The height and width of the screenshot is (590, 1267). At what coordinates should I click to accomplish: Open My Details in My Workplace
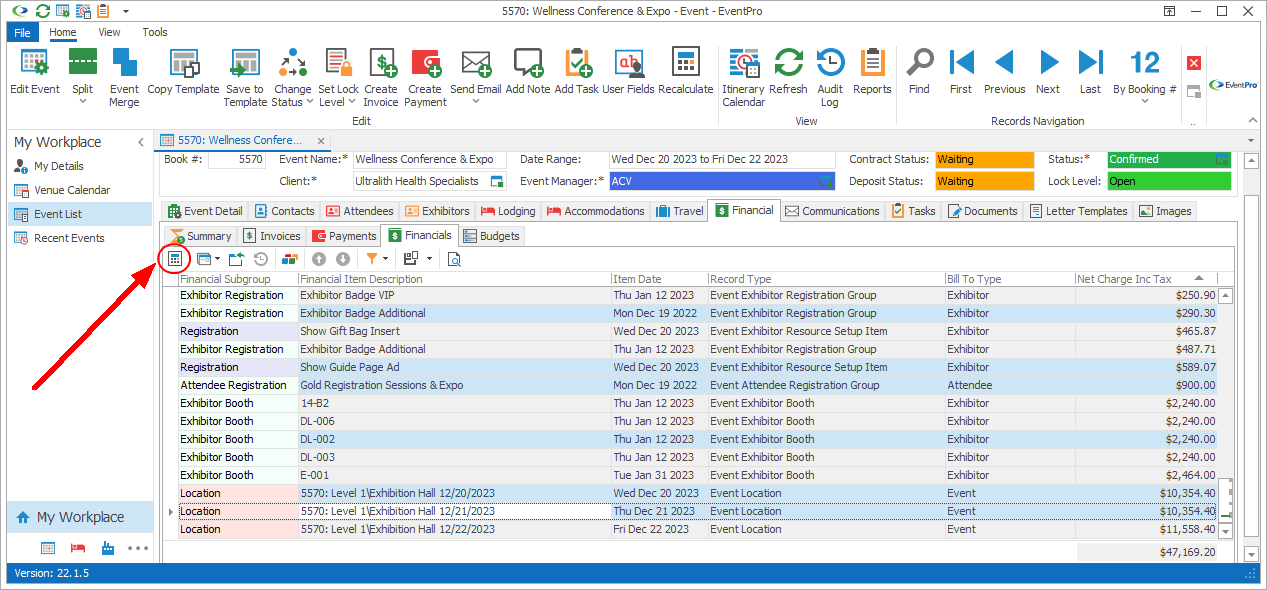click(x=59, y=166)
